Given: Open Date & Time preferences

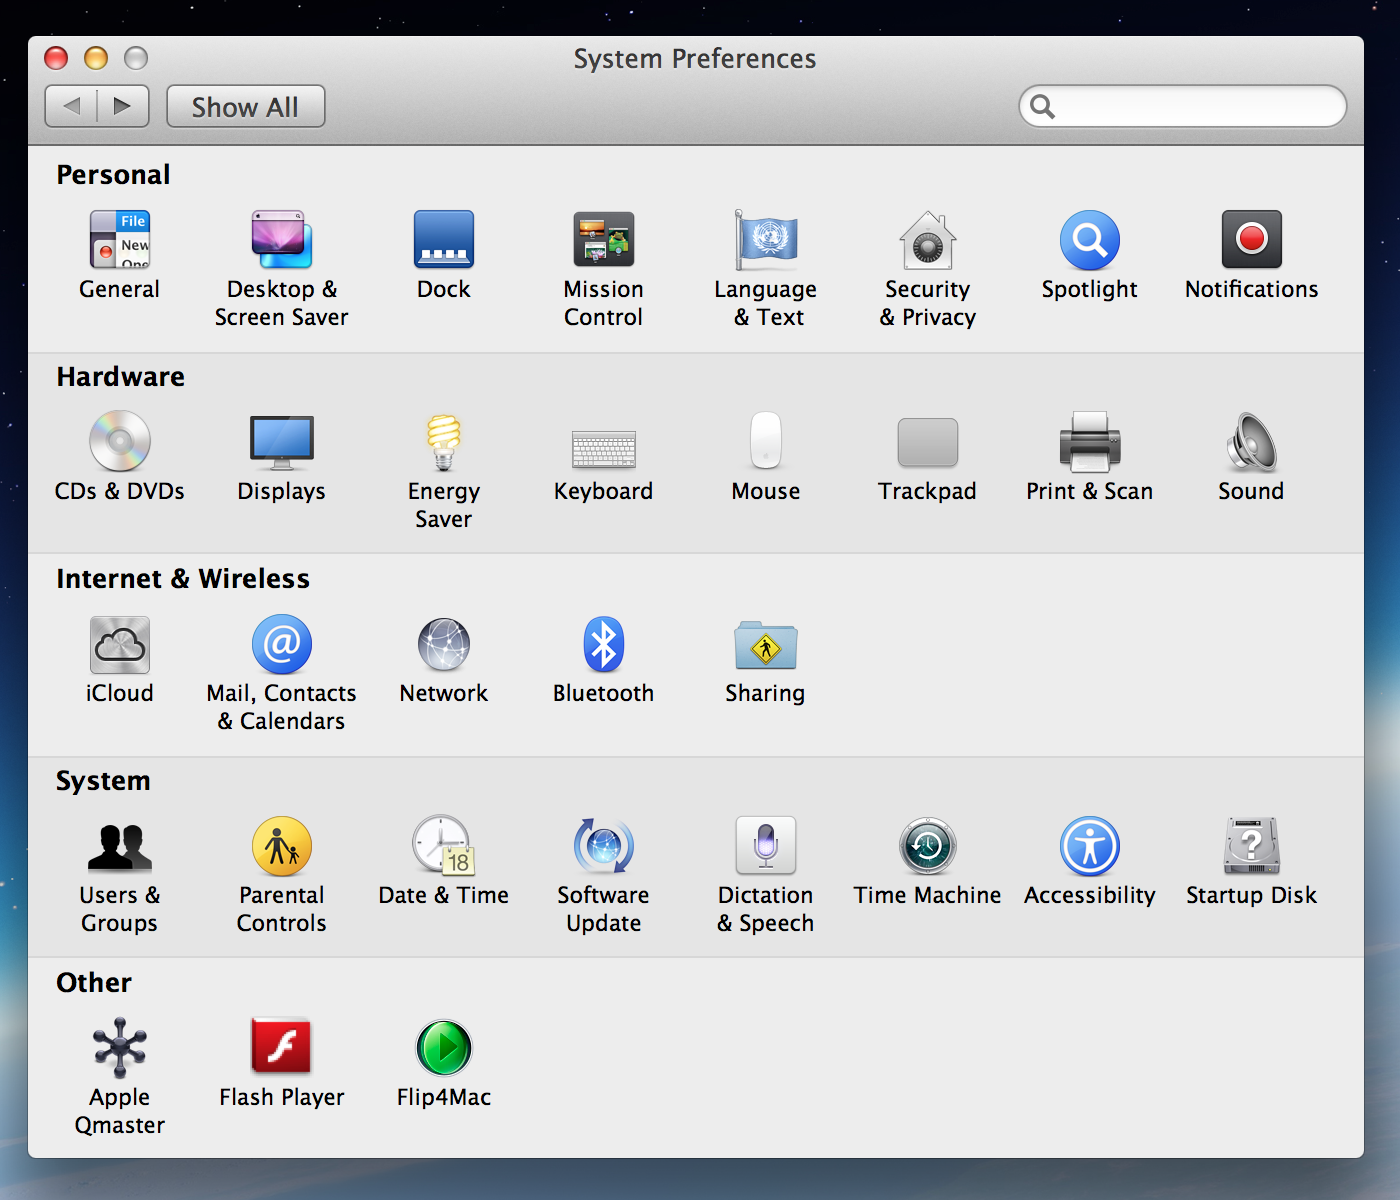Looking at the screenshot, I should pos(444,846).
